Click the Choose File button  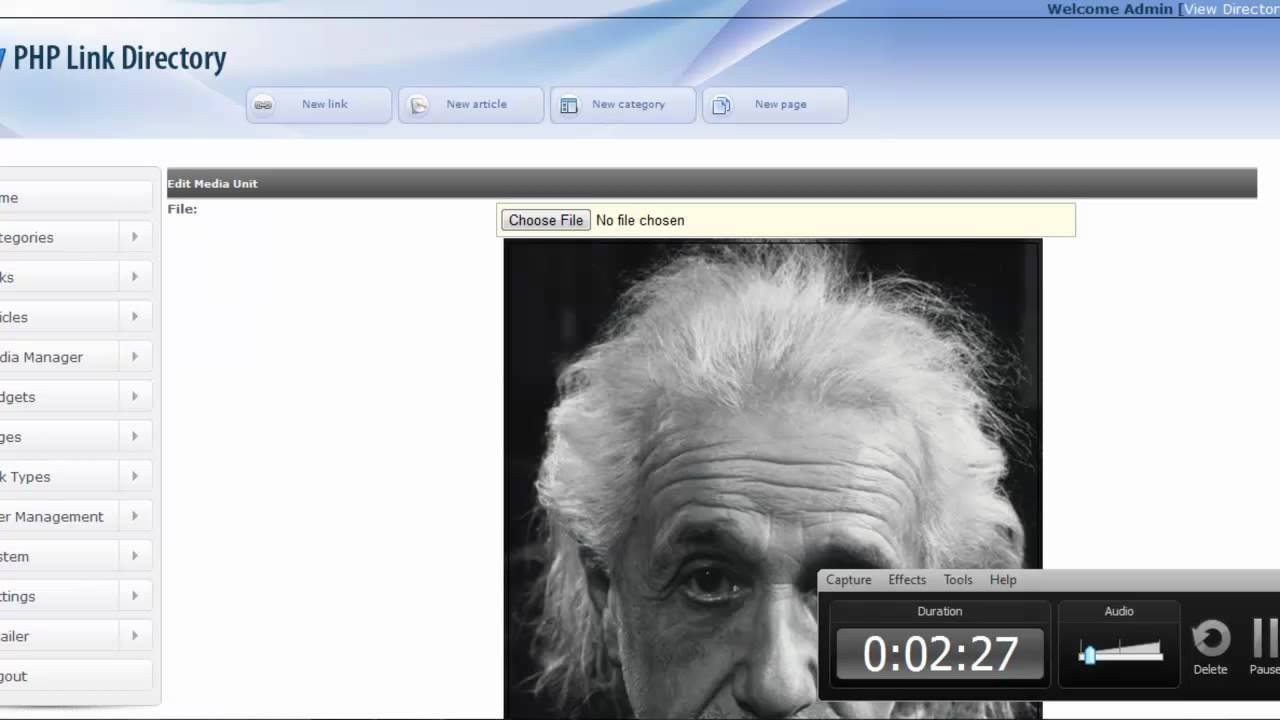coord(545,220)
